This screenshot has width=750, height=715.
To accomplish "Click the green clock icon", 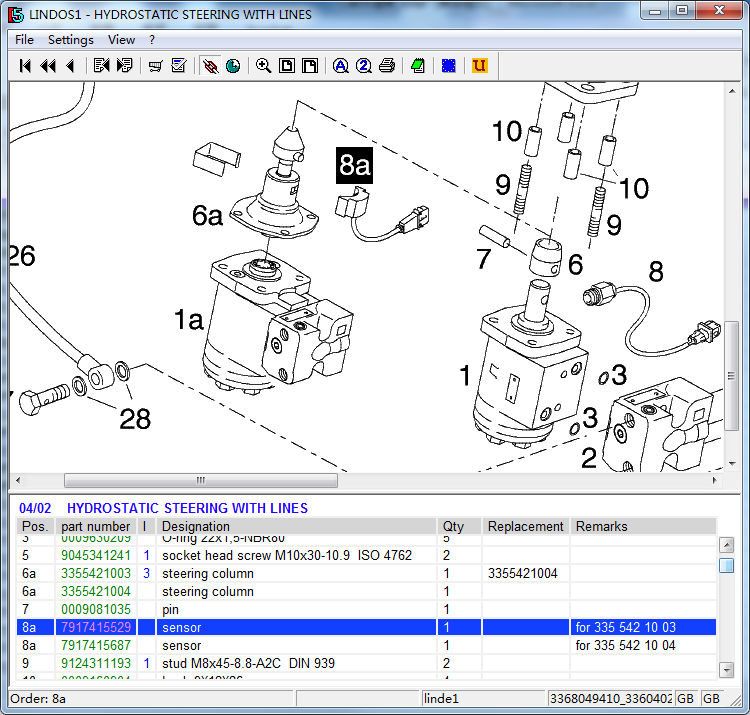I will coord(233,66).
